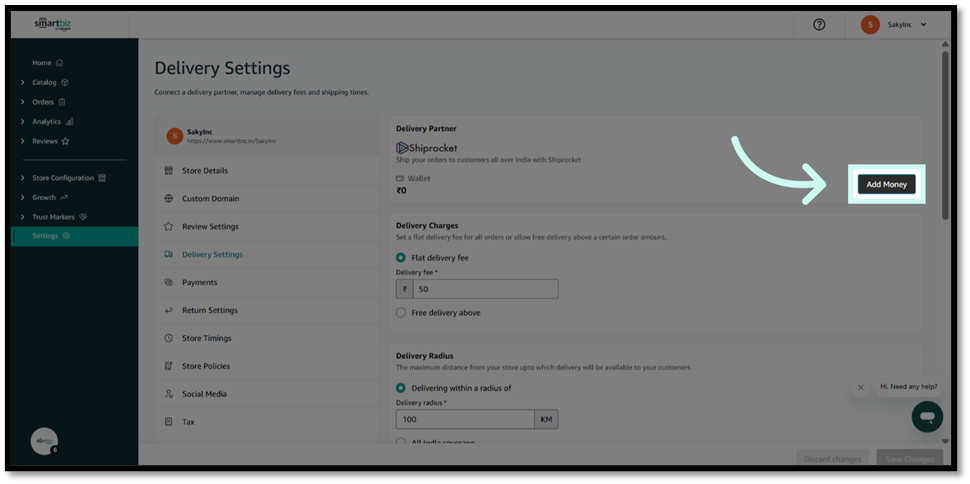Click the Add Money button
Screen dimensions: 970x484
[x=886, y=185]
